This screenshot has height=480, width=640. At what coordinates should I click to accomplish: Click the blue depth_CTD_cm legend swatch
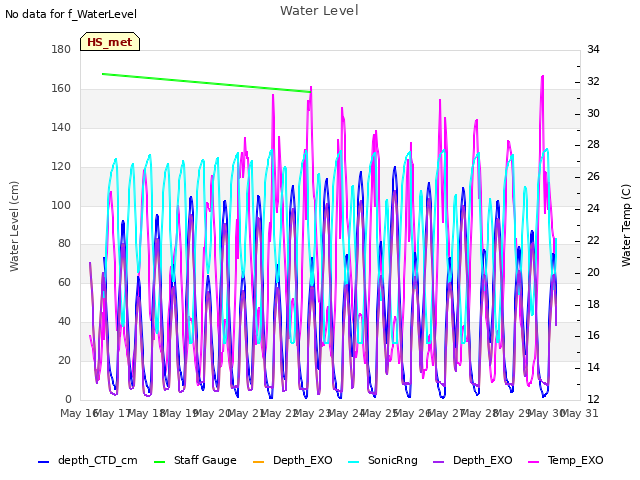[43, 462]
